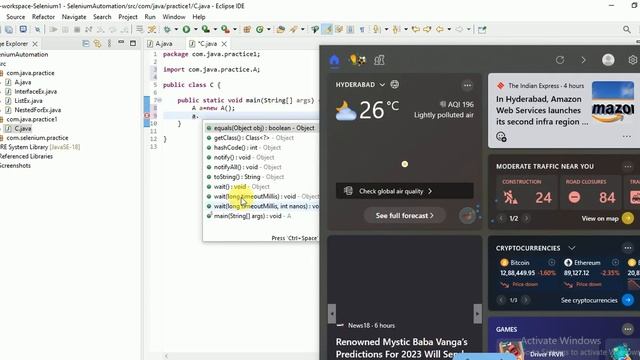This screenshot has width=640, height=360.
Task: Expand CRYPTOCURRENCIES dropdown chevron
Action: [x=572, y=248]
